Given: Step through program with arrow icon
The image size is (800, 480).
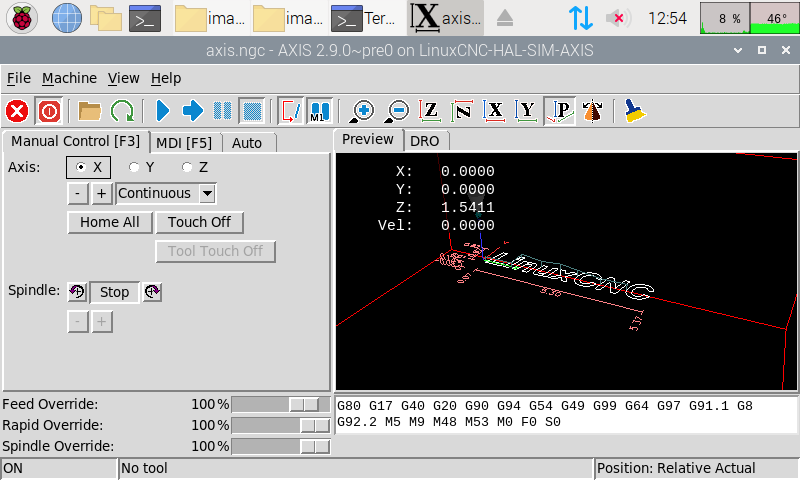Looking at the screenshot, I should tap(193, 111).
